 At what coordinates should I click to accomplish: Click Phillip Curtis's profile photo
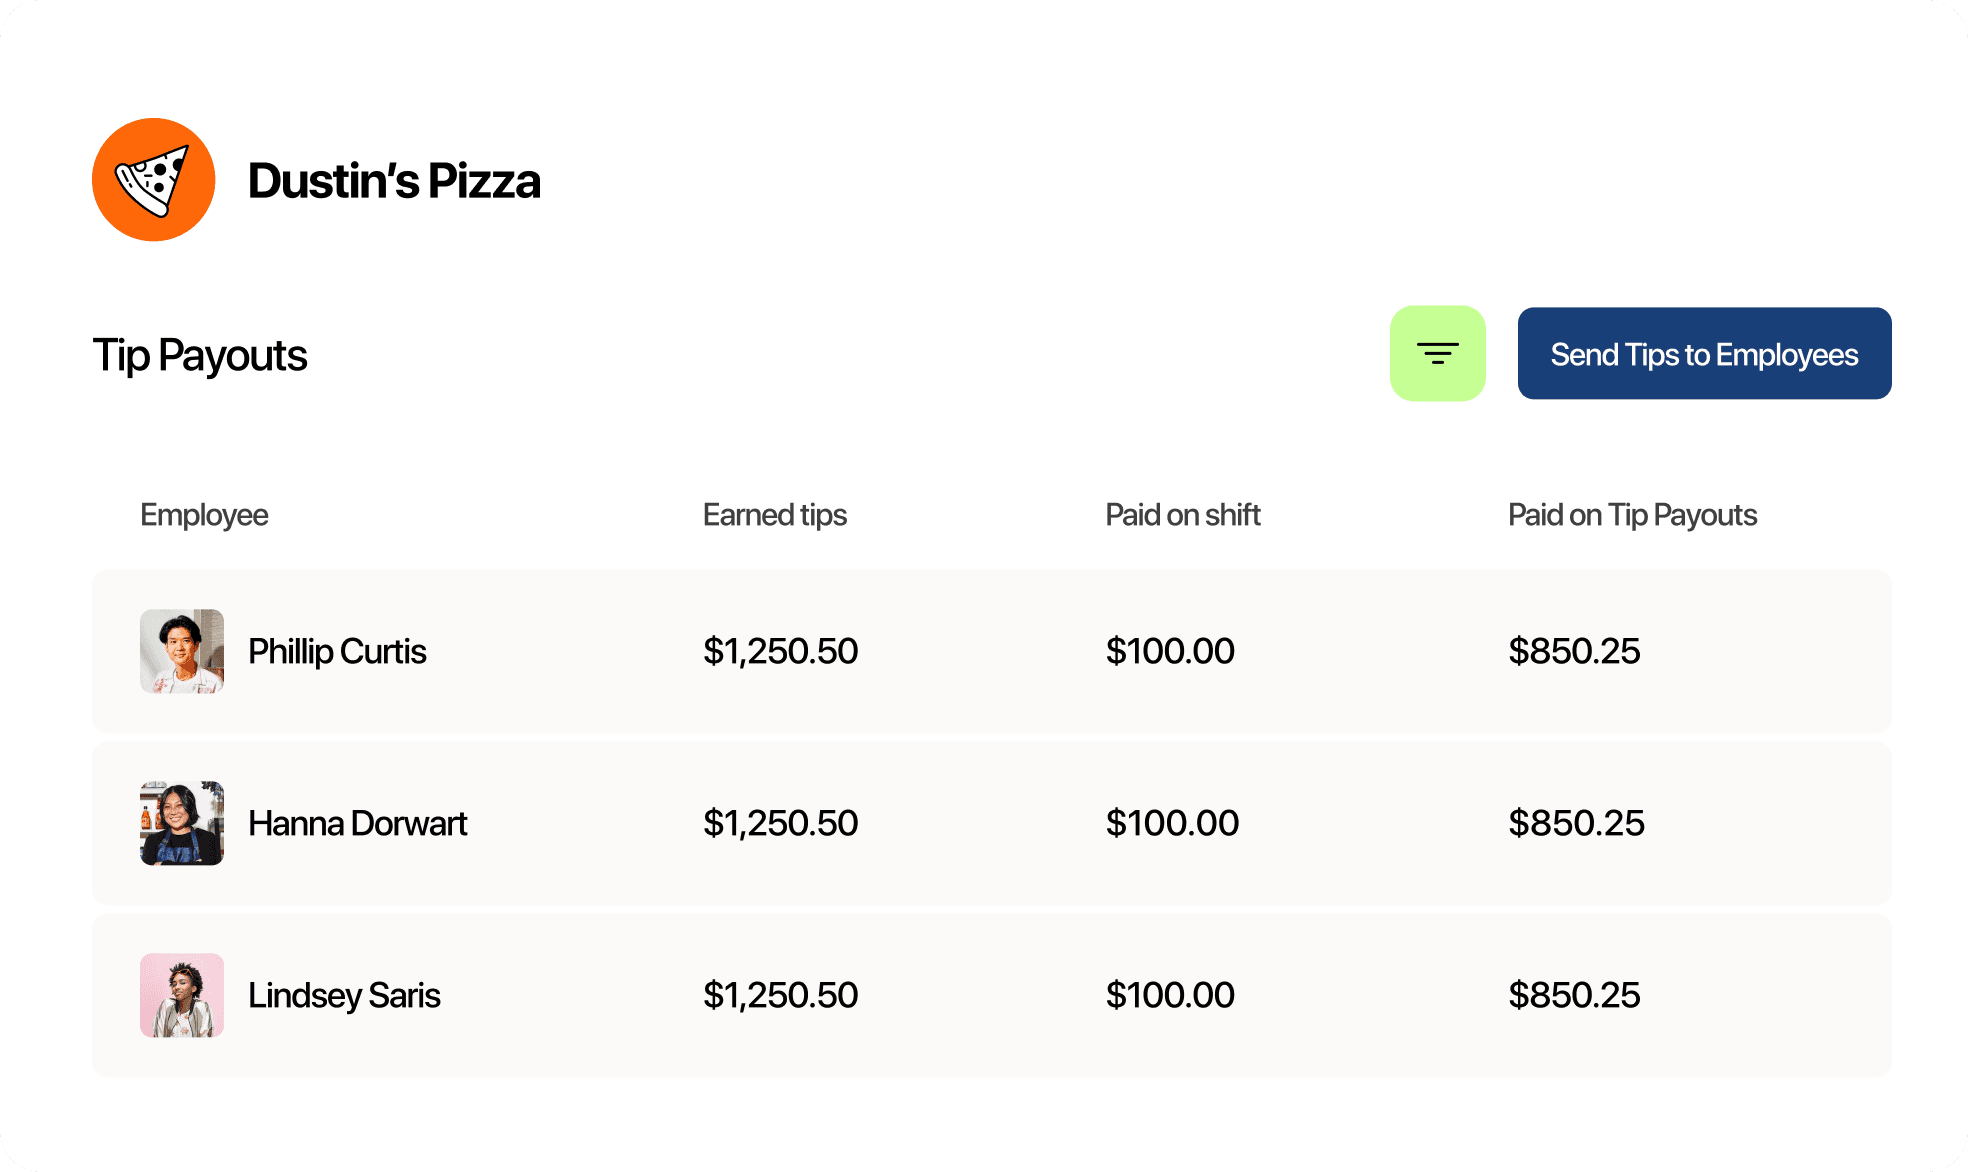point(182,651)
